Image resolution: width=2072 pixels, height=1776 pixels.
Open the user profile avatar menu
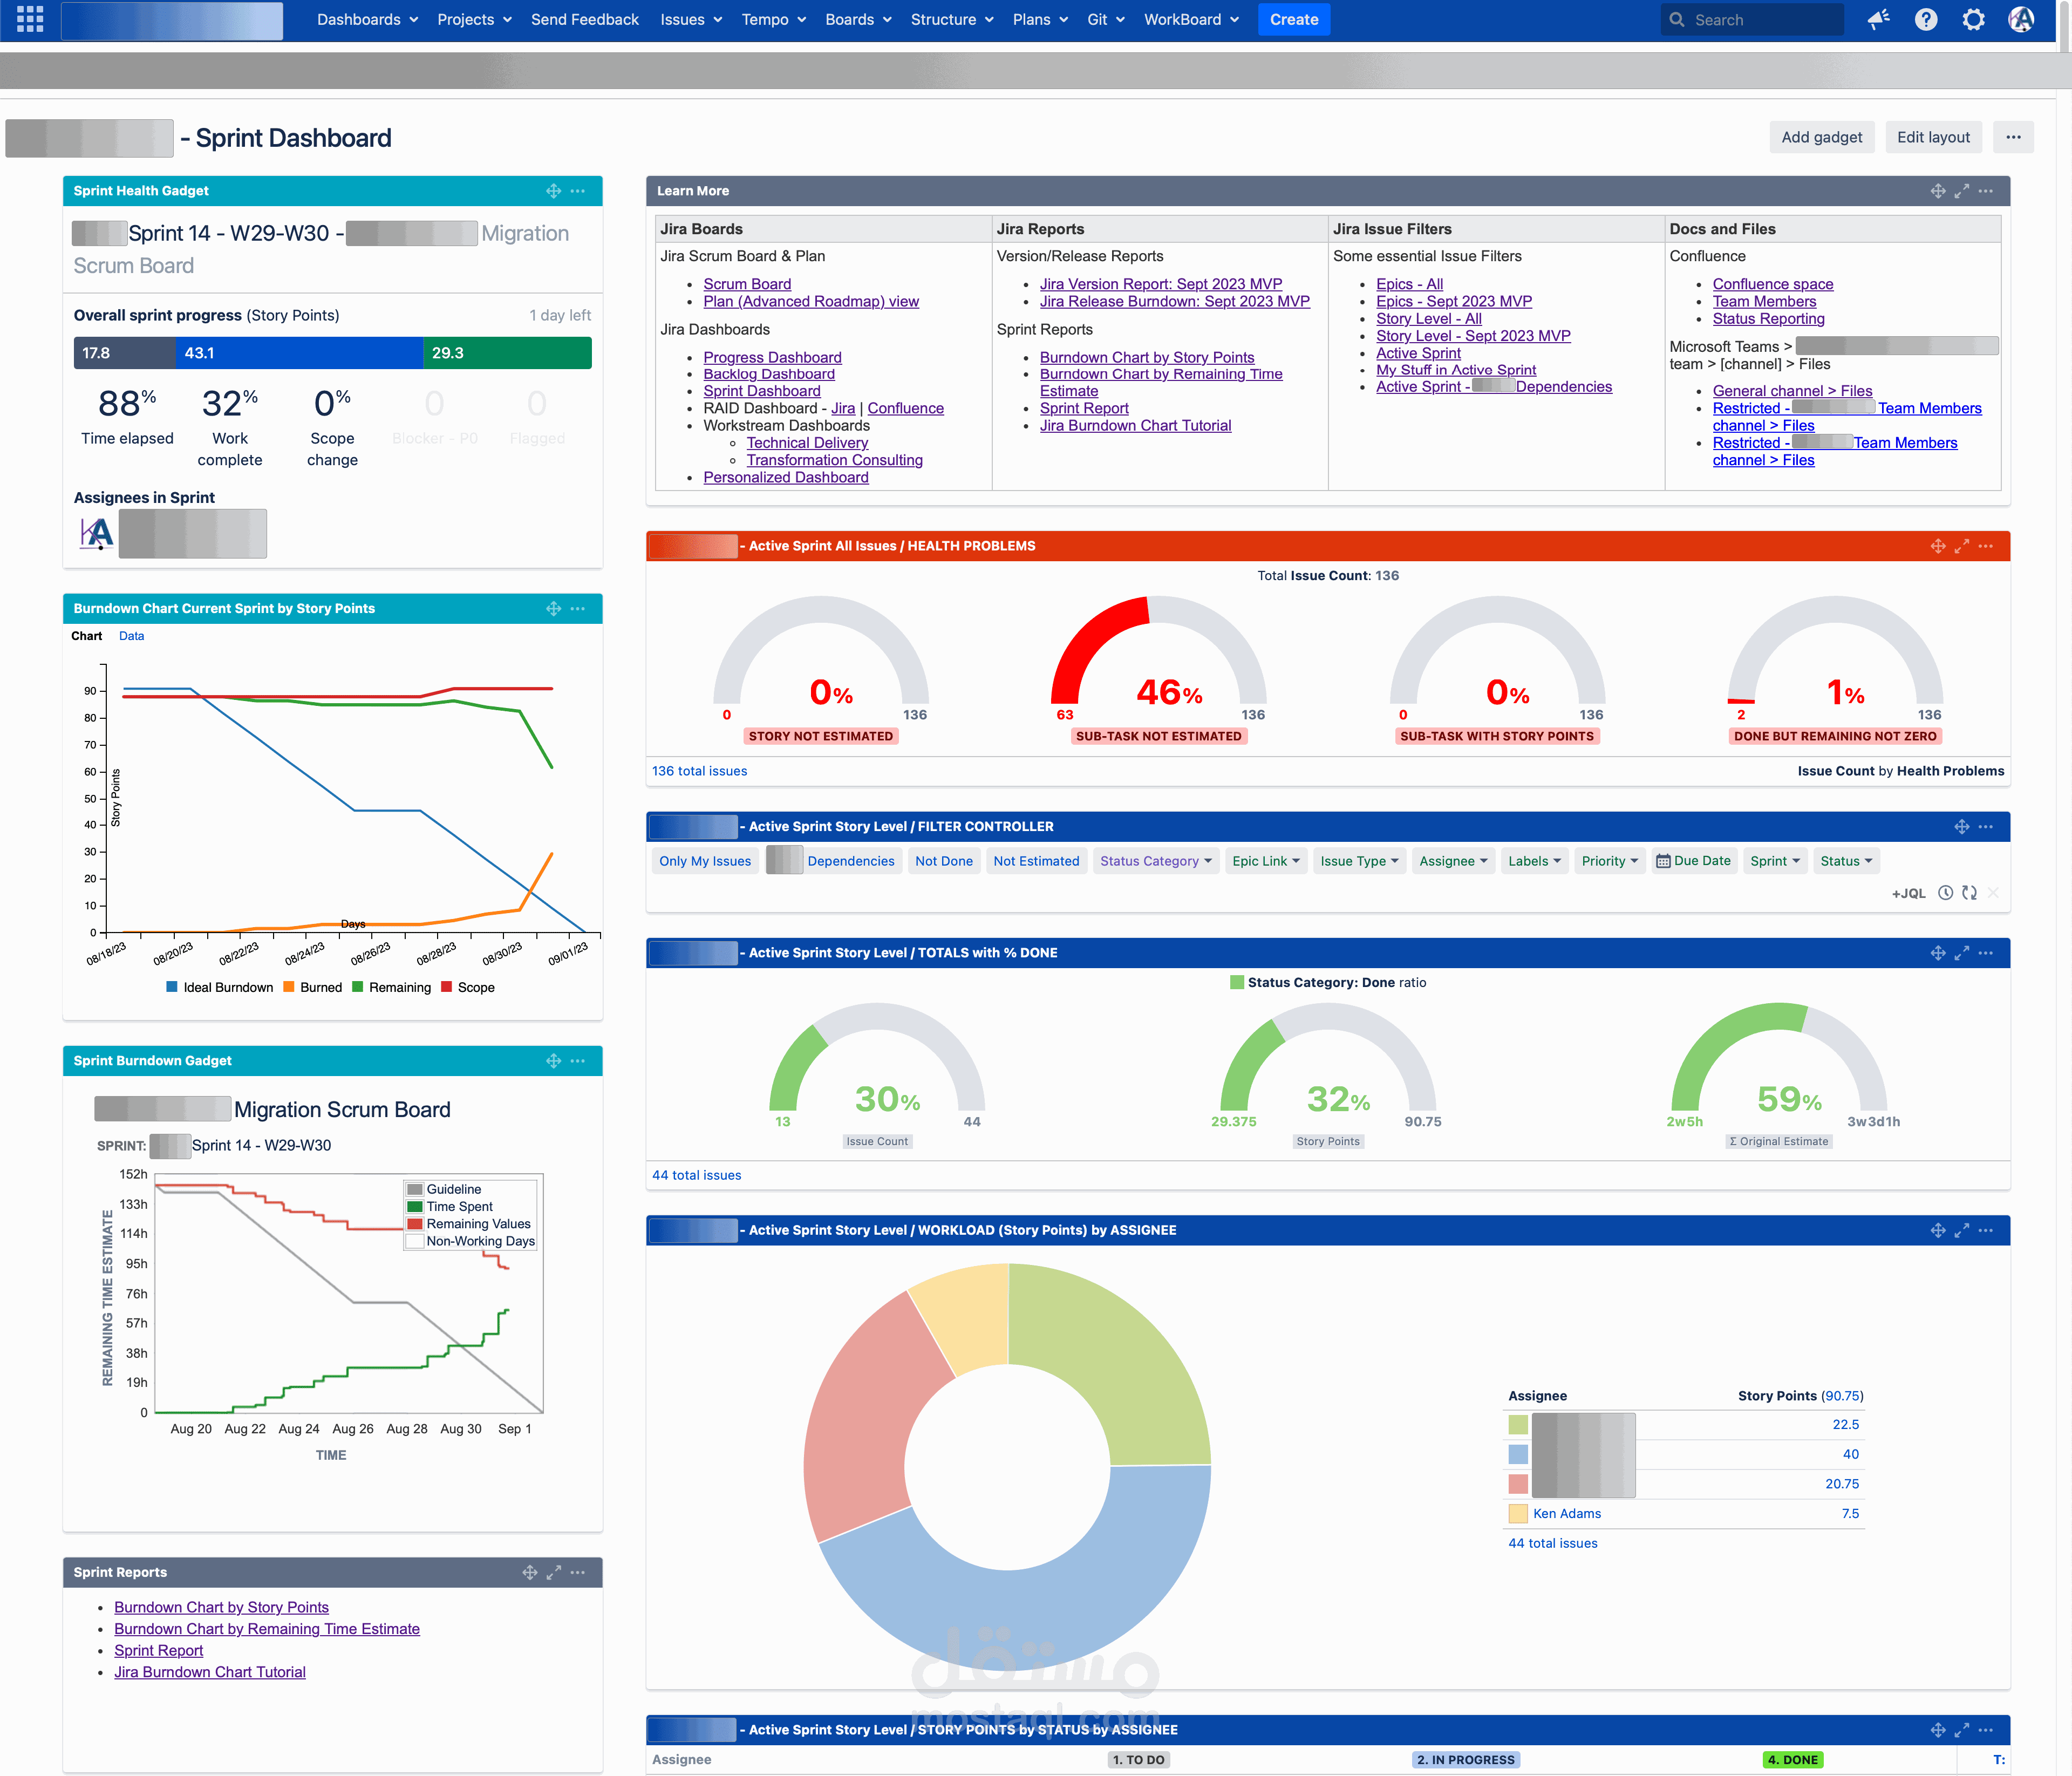(x=2021, y=19)
